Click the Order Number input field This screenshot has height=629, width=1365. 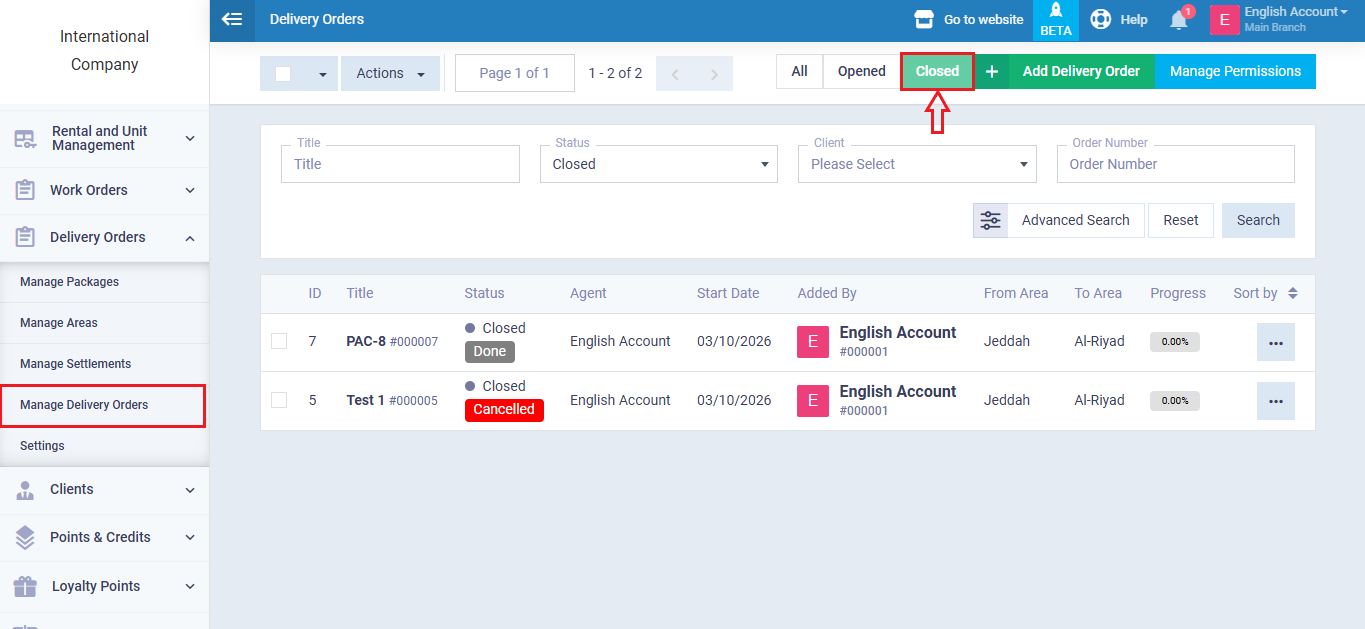pyautogui.click(x=1175, y=164)
